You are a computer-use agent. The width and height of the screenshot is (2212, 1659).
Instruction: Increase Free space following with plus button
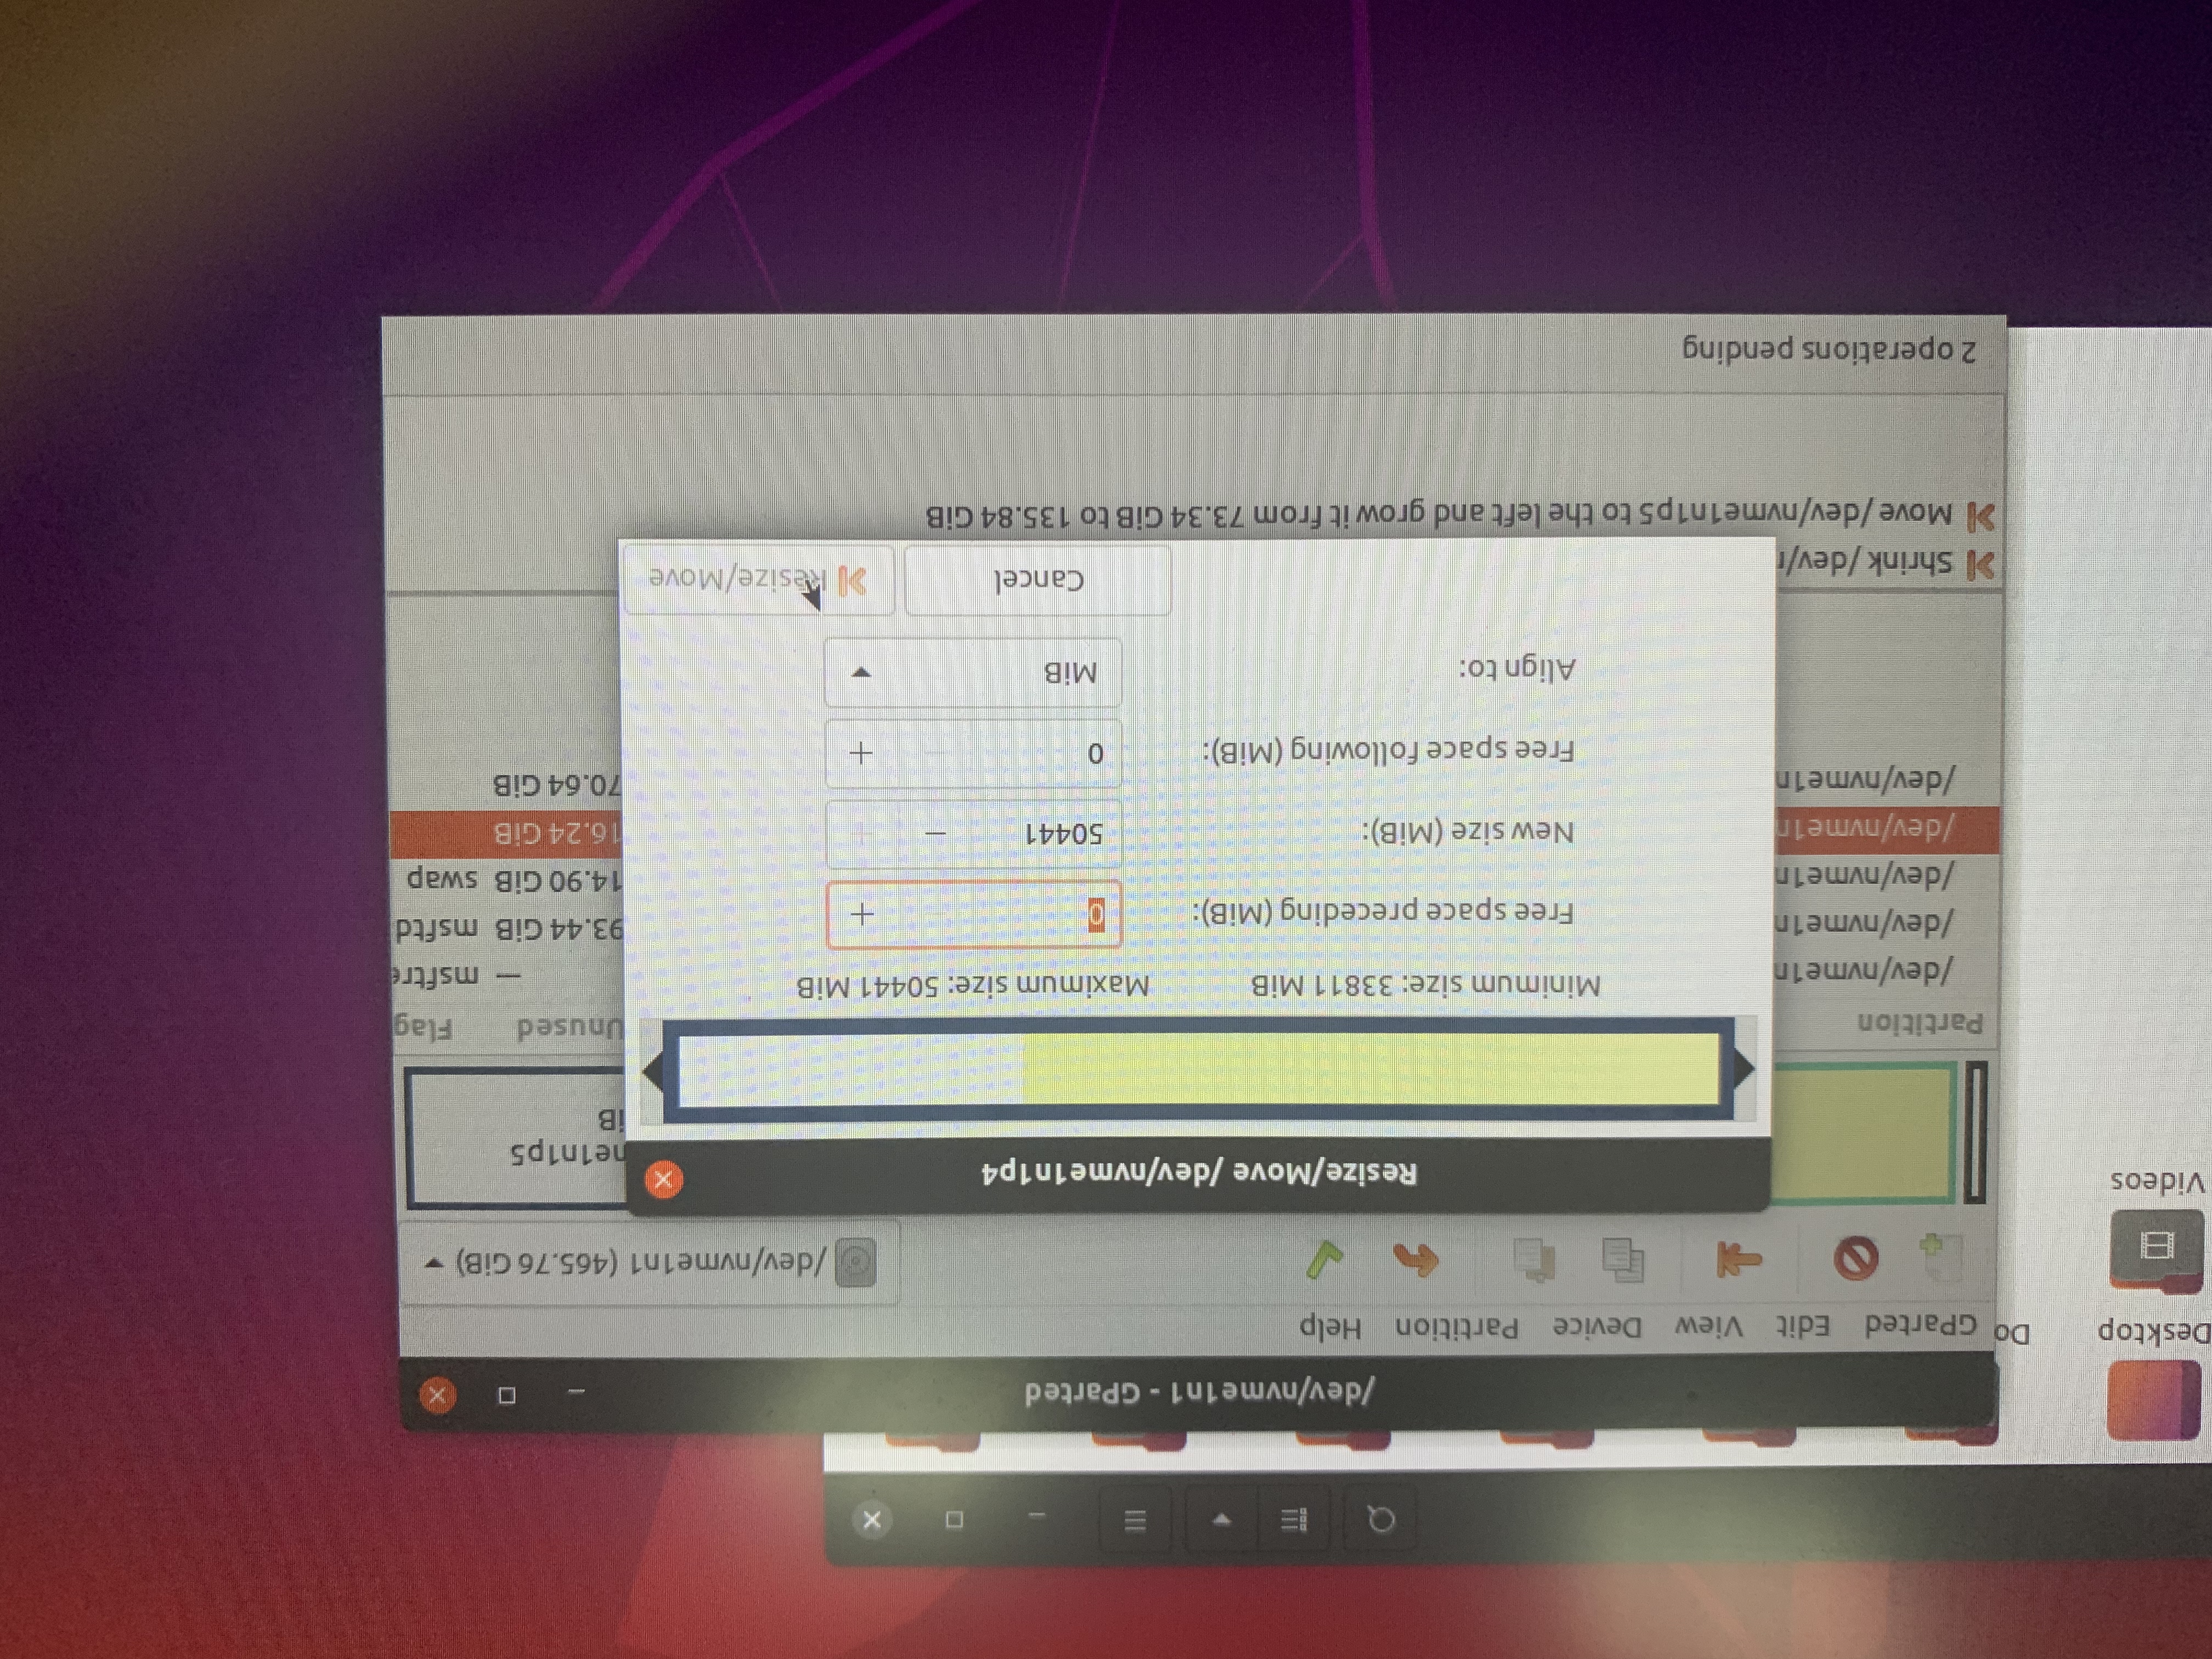pyautogui.click(x=861, y=752)
